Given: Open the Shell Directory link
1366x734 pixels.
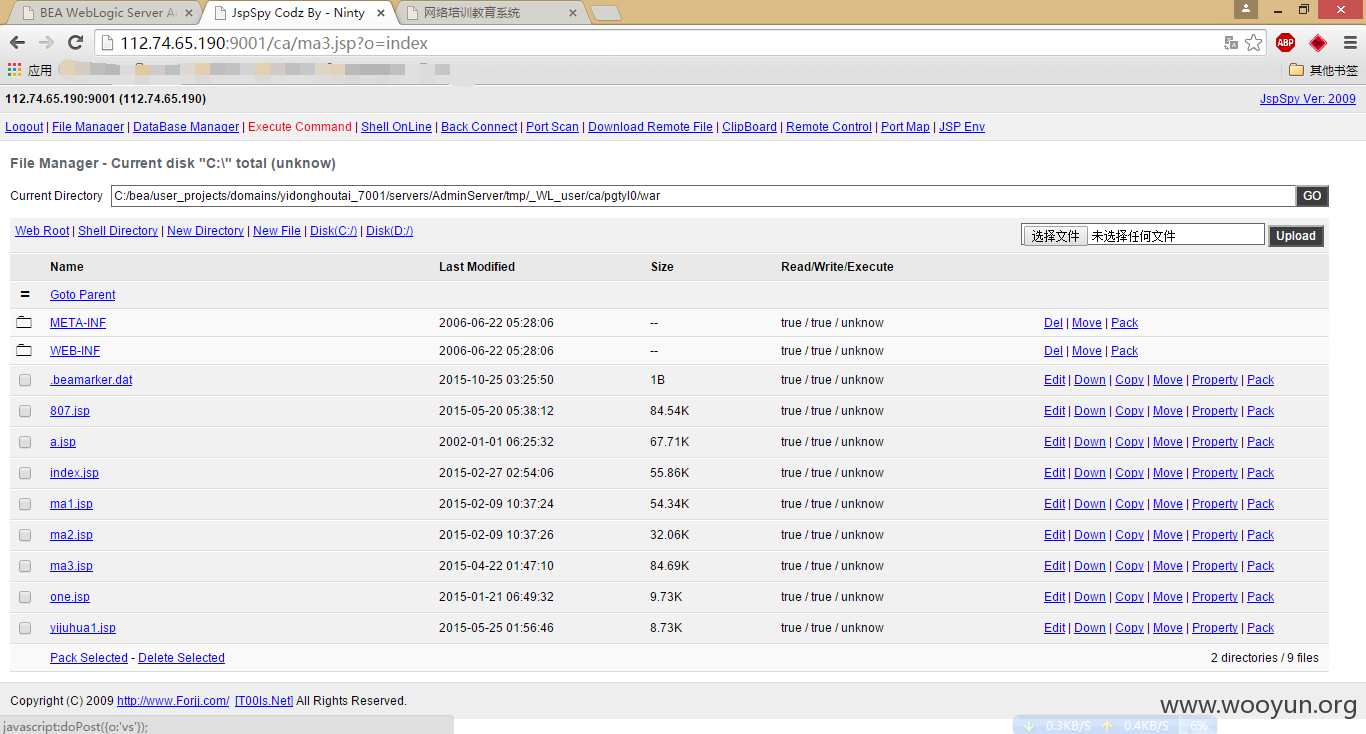Looking at the screenshot, I should (x=118, y=231).
